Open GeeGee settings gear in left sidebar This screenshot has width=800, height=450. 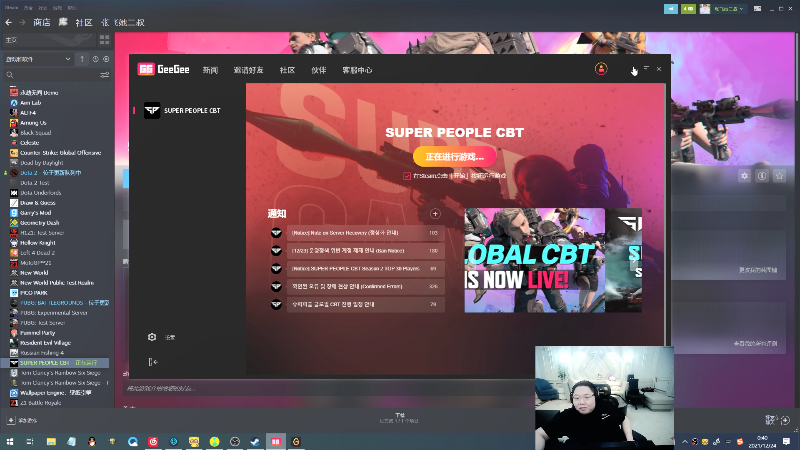coord(152,337)
